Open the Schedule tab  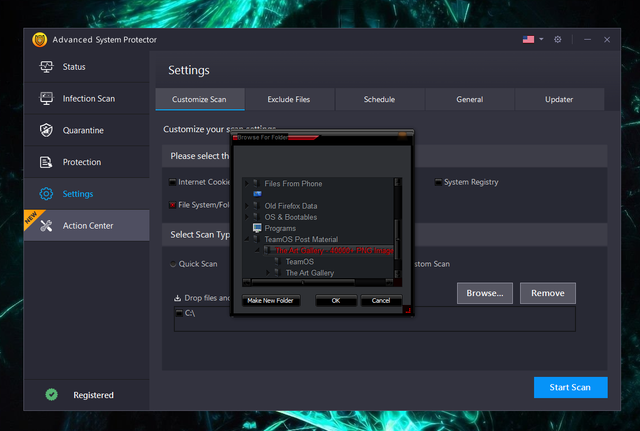tap(380, 99)
